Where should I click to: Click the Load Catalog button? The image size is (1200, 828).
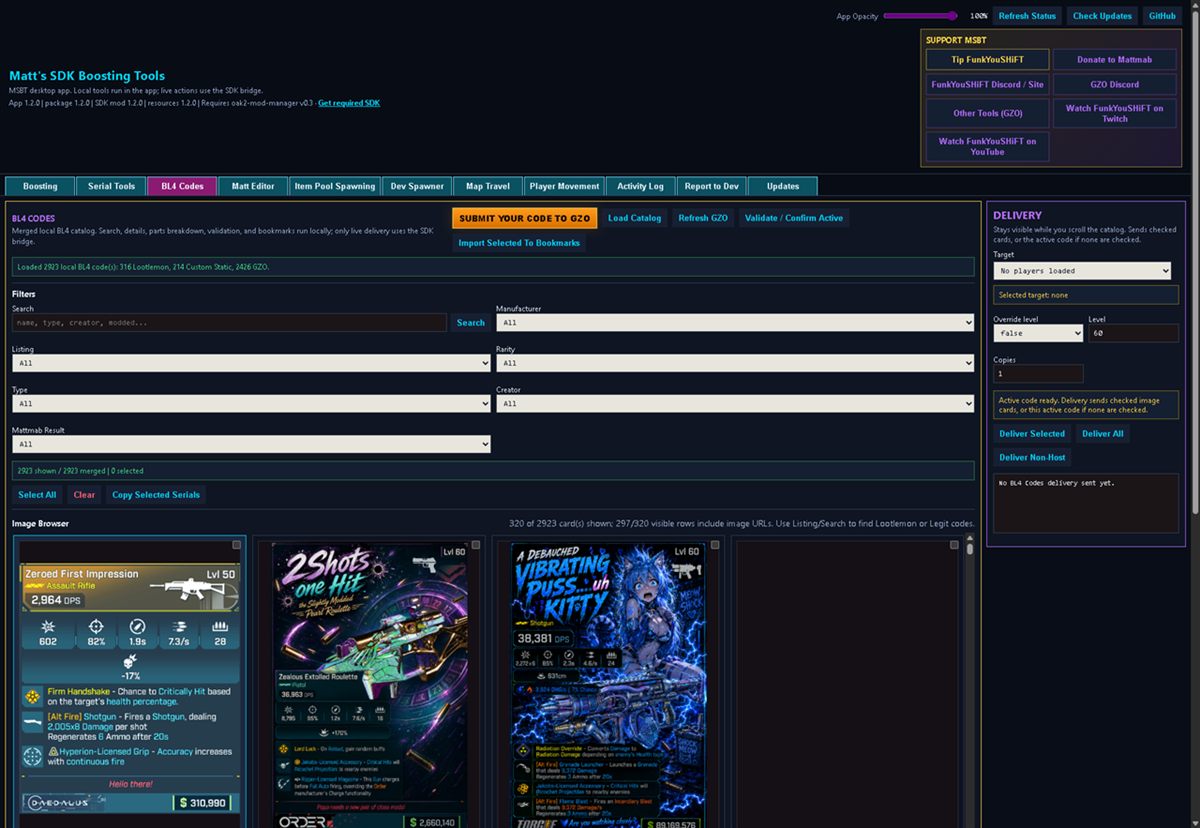click(634, 218)
